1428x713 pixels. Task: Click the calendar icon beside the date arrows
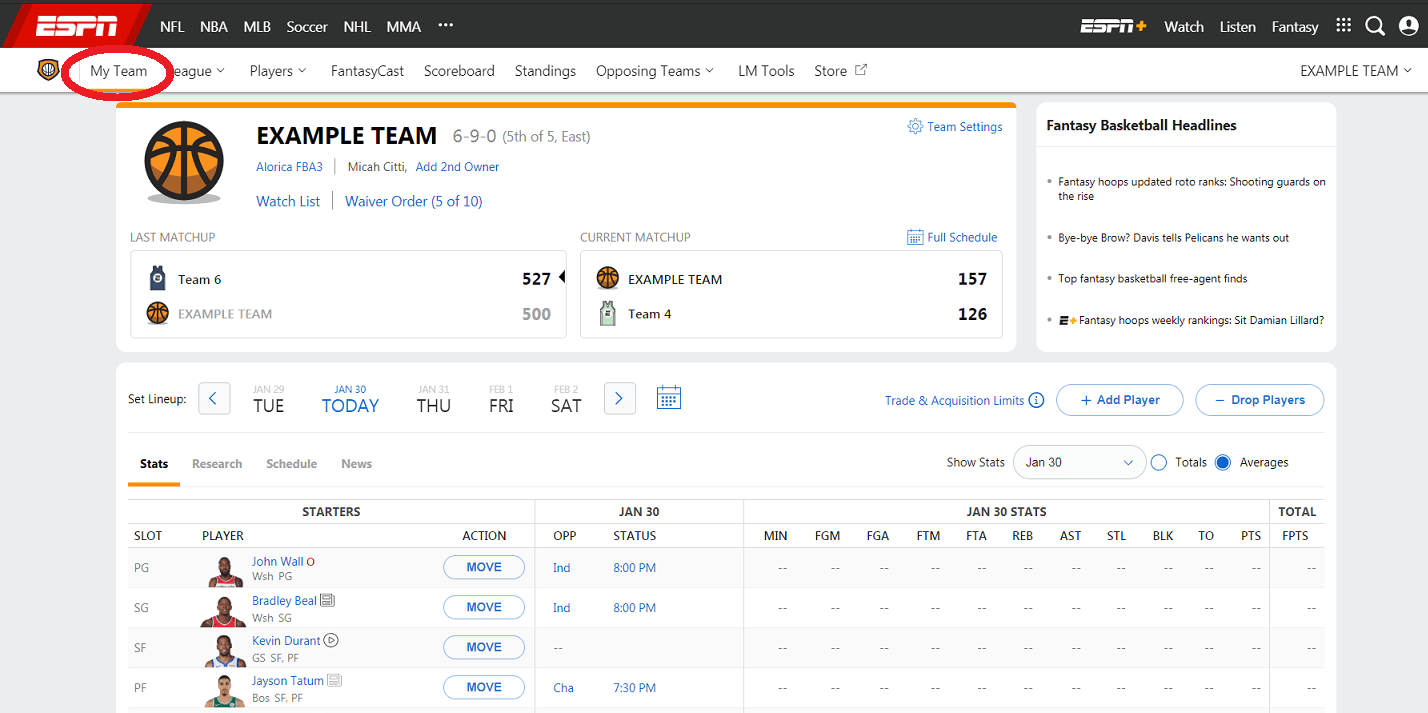click(668, 397)
